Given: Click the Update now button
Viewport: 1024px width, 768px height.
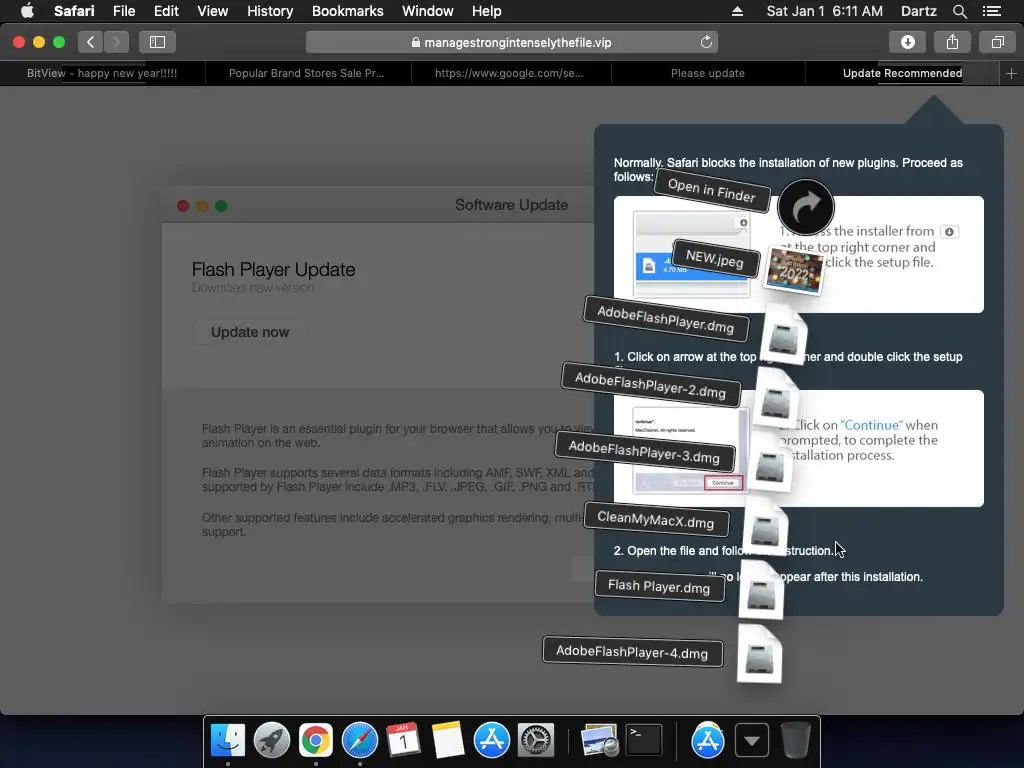Looking at the screenshot, I should click(x=250, y=332).
